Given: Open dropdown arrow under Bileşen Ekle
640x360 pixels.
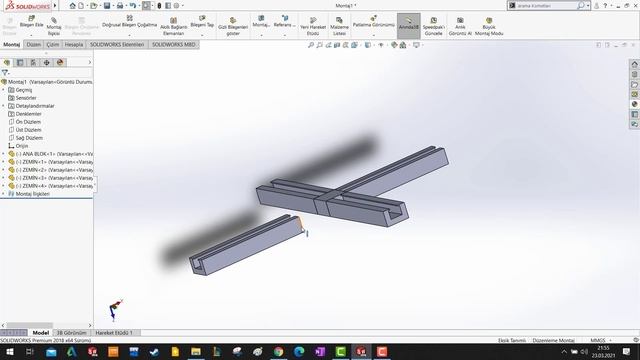Looking at the screenshot, I should pos(31,35).
